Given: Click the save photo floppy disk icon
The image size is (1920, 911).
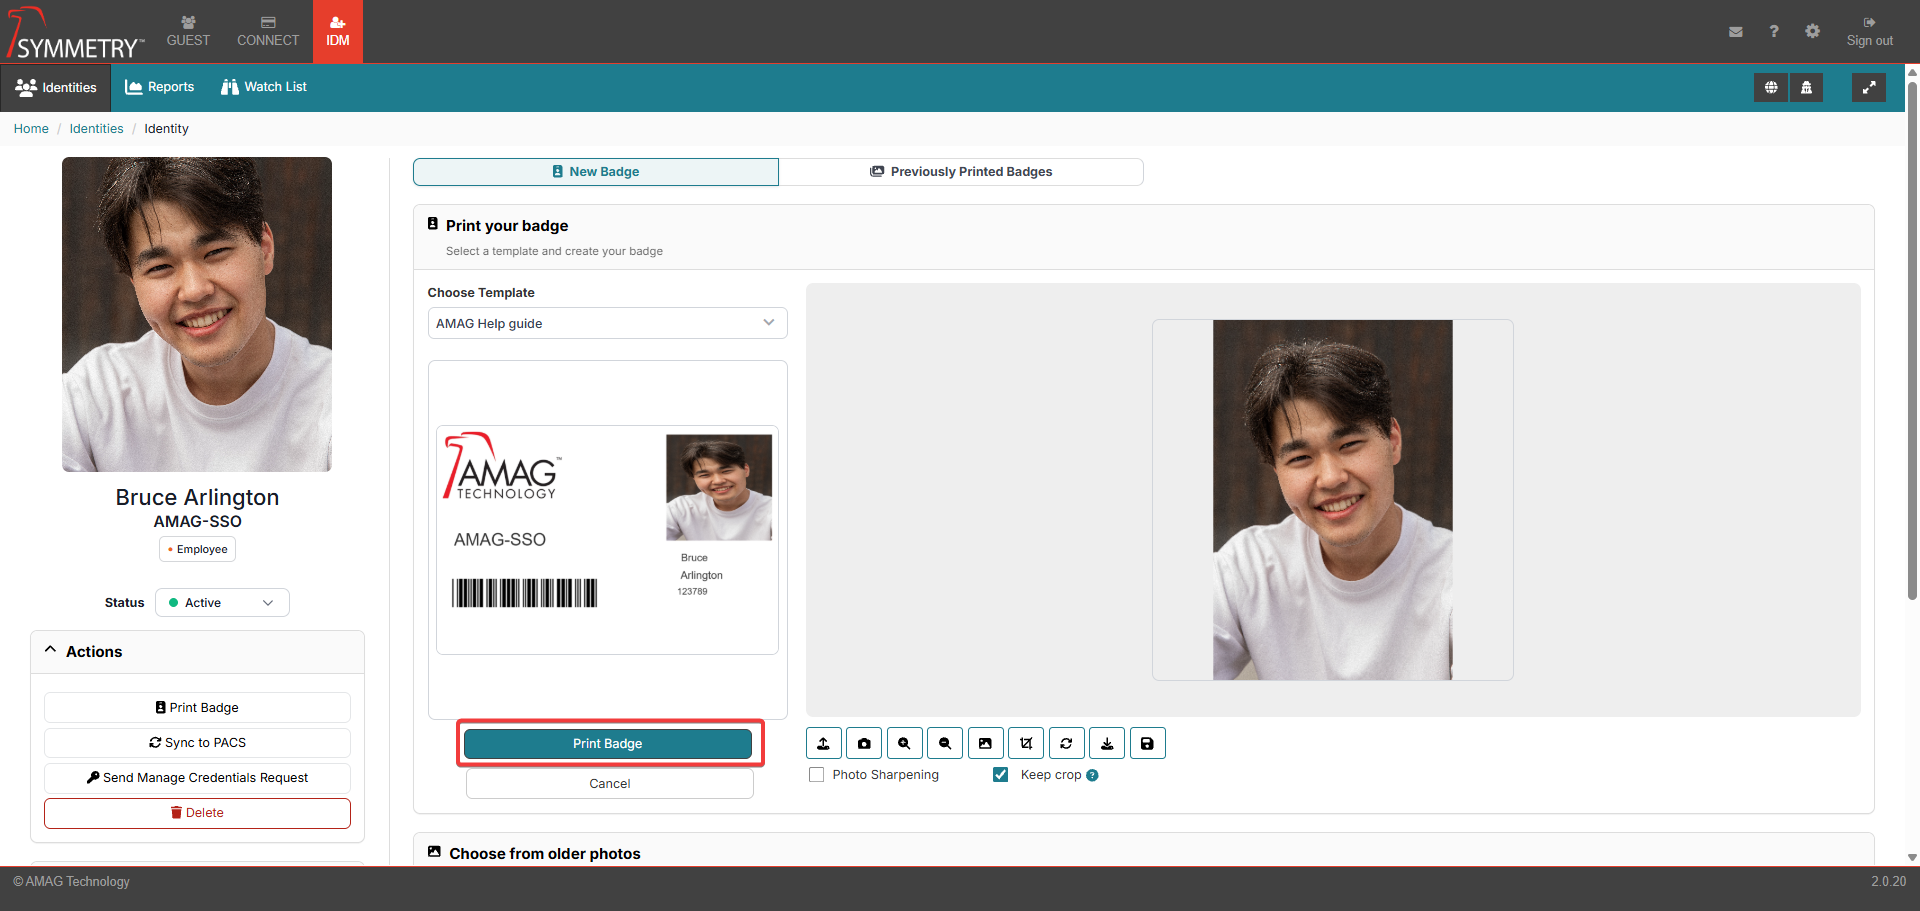Looking at the screenshot, I should [x=1147, y=743].
